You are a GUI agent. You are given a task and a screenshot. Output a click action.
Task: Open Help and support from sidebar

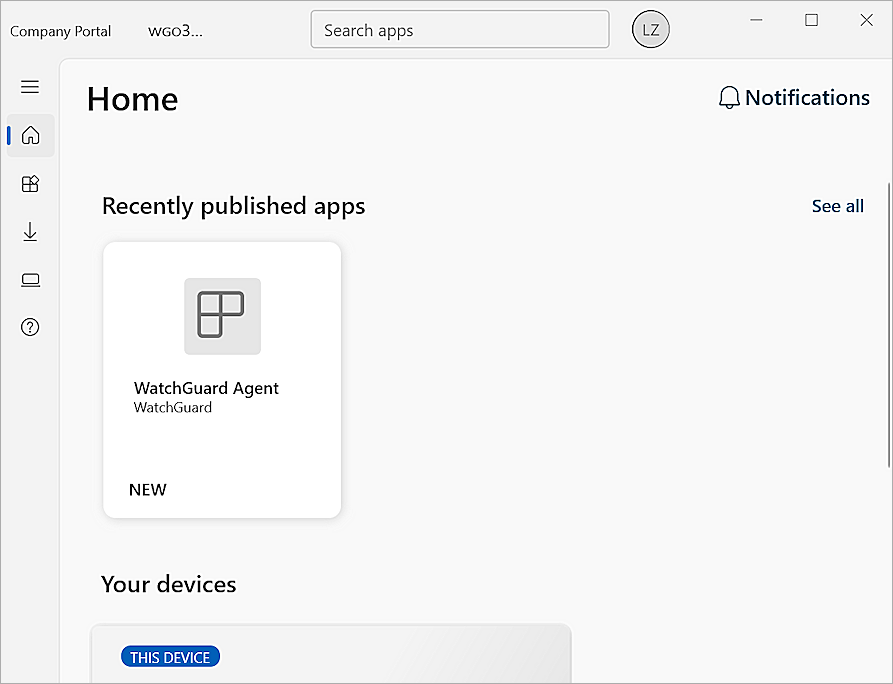(x=30, y=327)
